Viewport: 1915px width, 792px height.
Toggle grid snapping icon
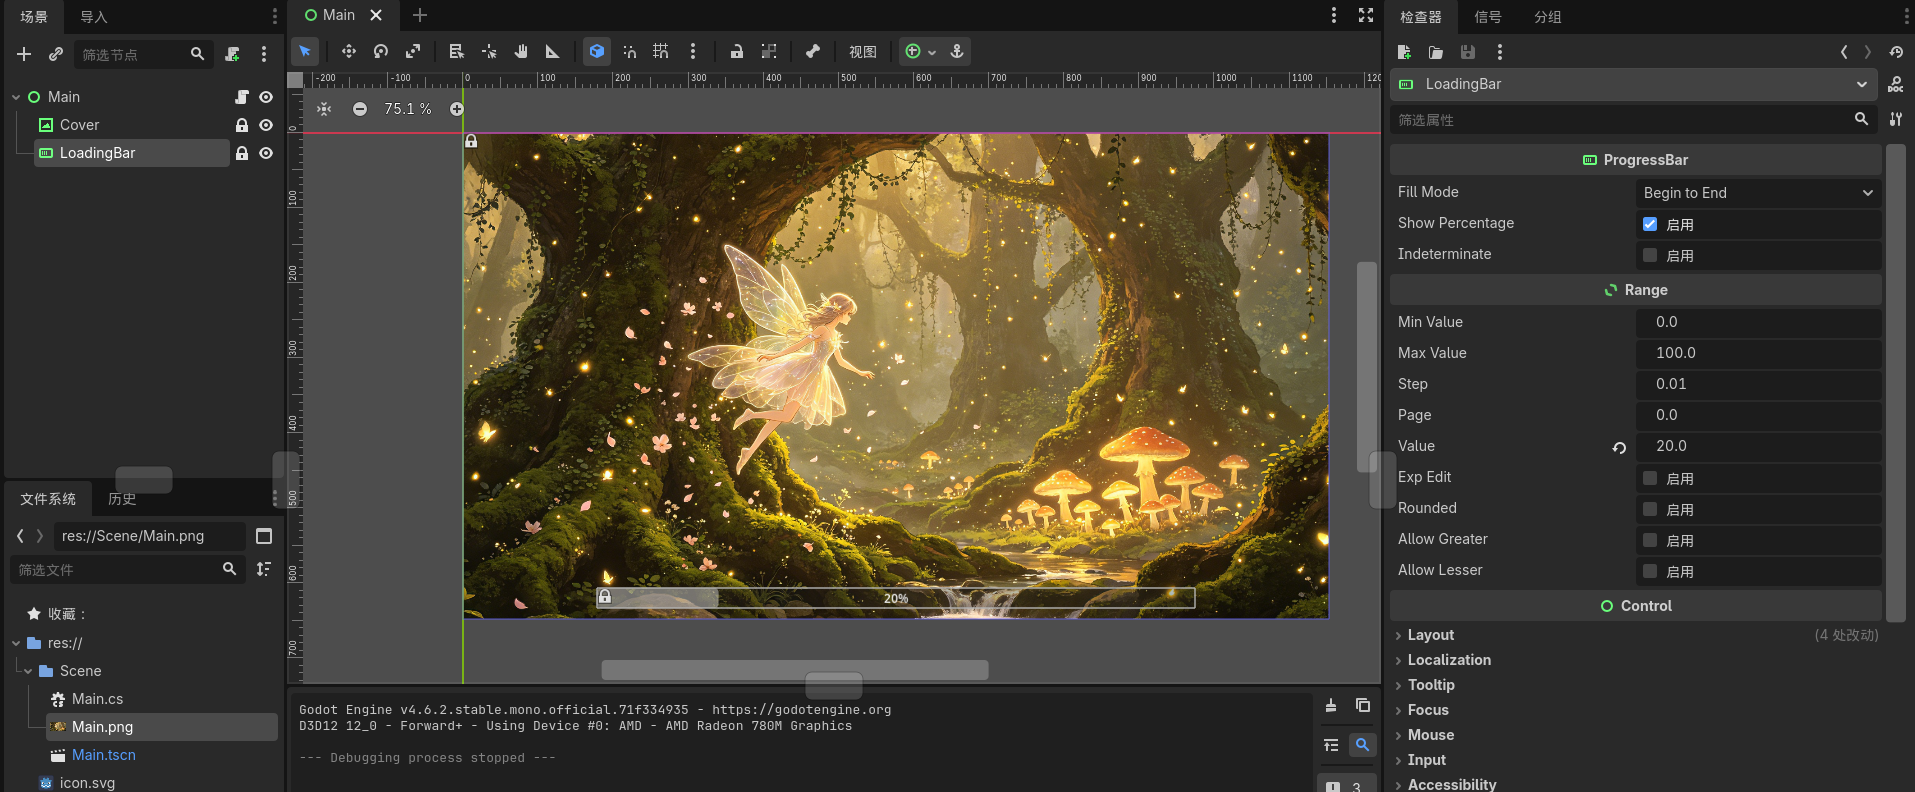[661, 52]
